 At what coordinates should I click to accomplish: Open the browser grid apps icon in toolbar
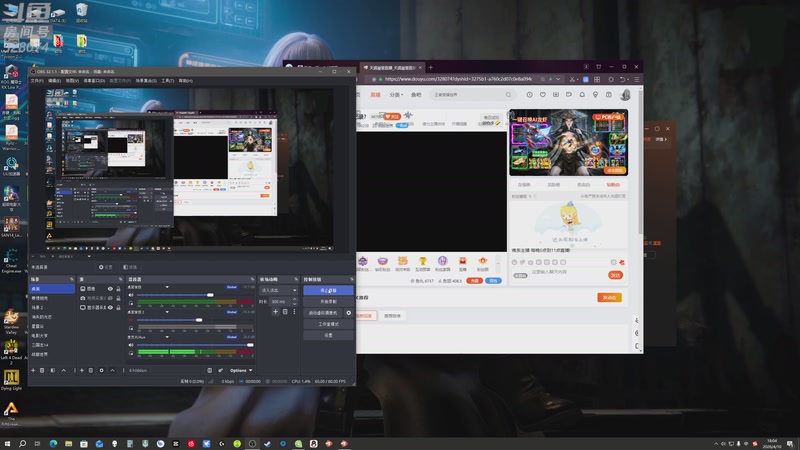[x=597, y=79]
